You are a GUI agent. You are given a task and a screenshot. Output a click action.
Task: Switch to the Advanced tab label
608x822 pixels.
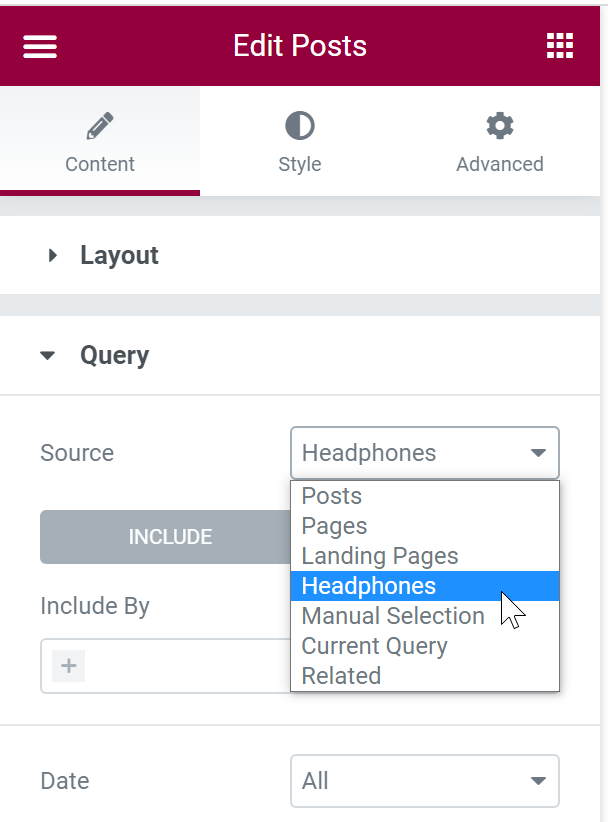[500, 164]
